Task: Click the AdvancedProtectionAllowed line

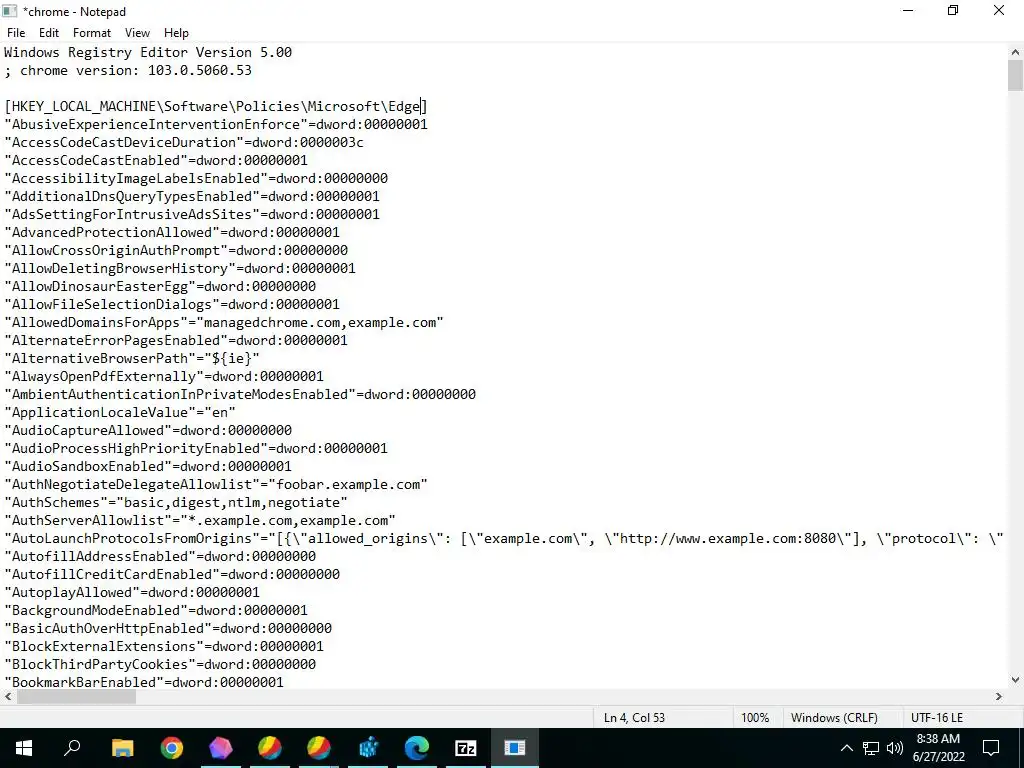Action: tap(172, 232)
